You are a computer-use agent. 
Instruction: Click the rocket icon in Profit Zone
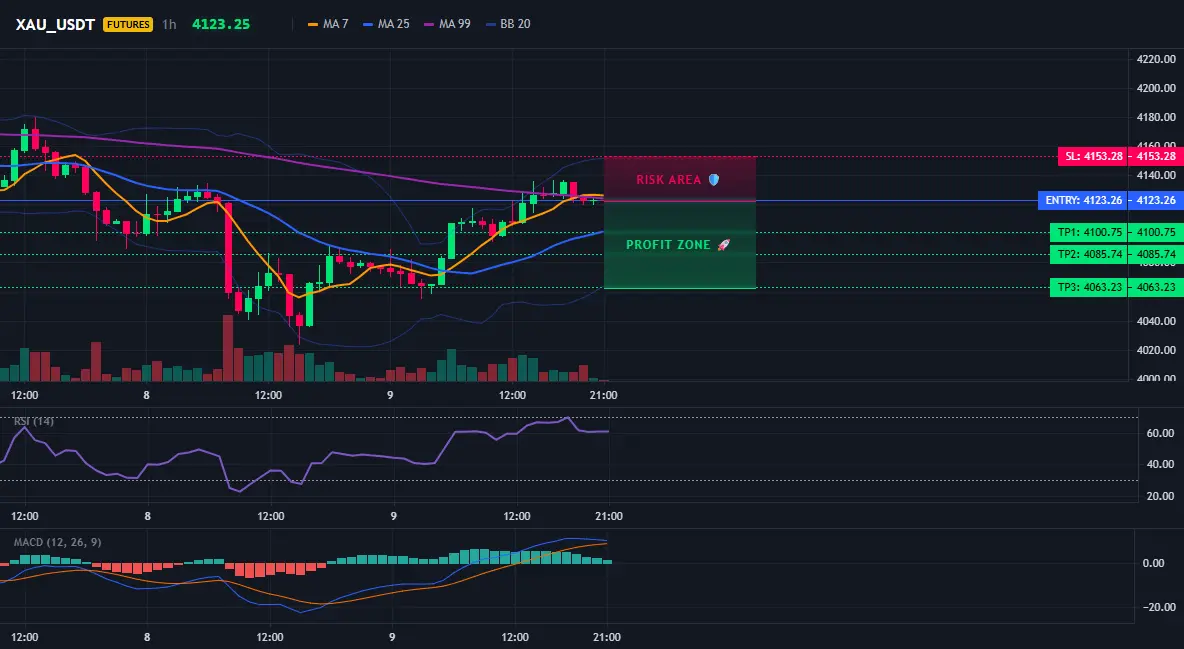(x=723, y=245)
